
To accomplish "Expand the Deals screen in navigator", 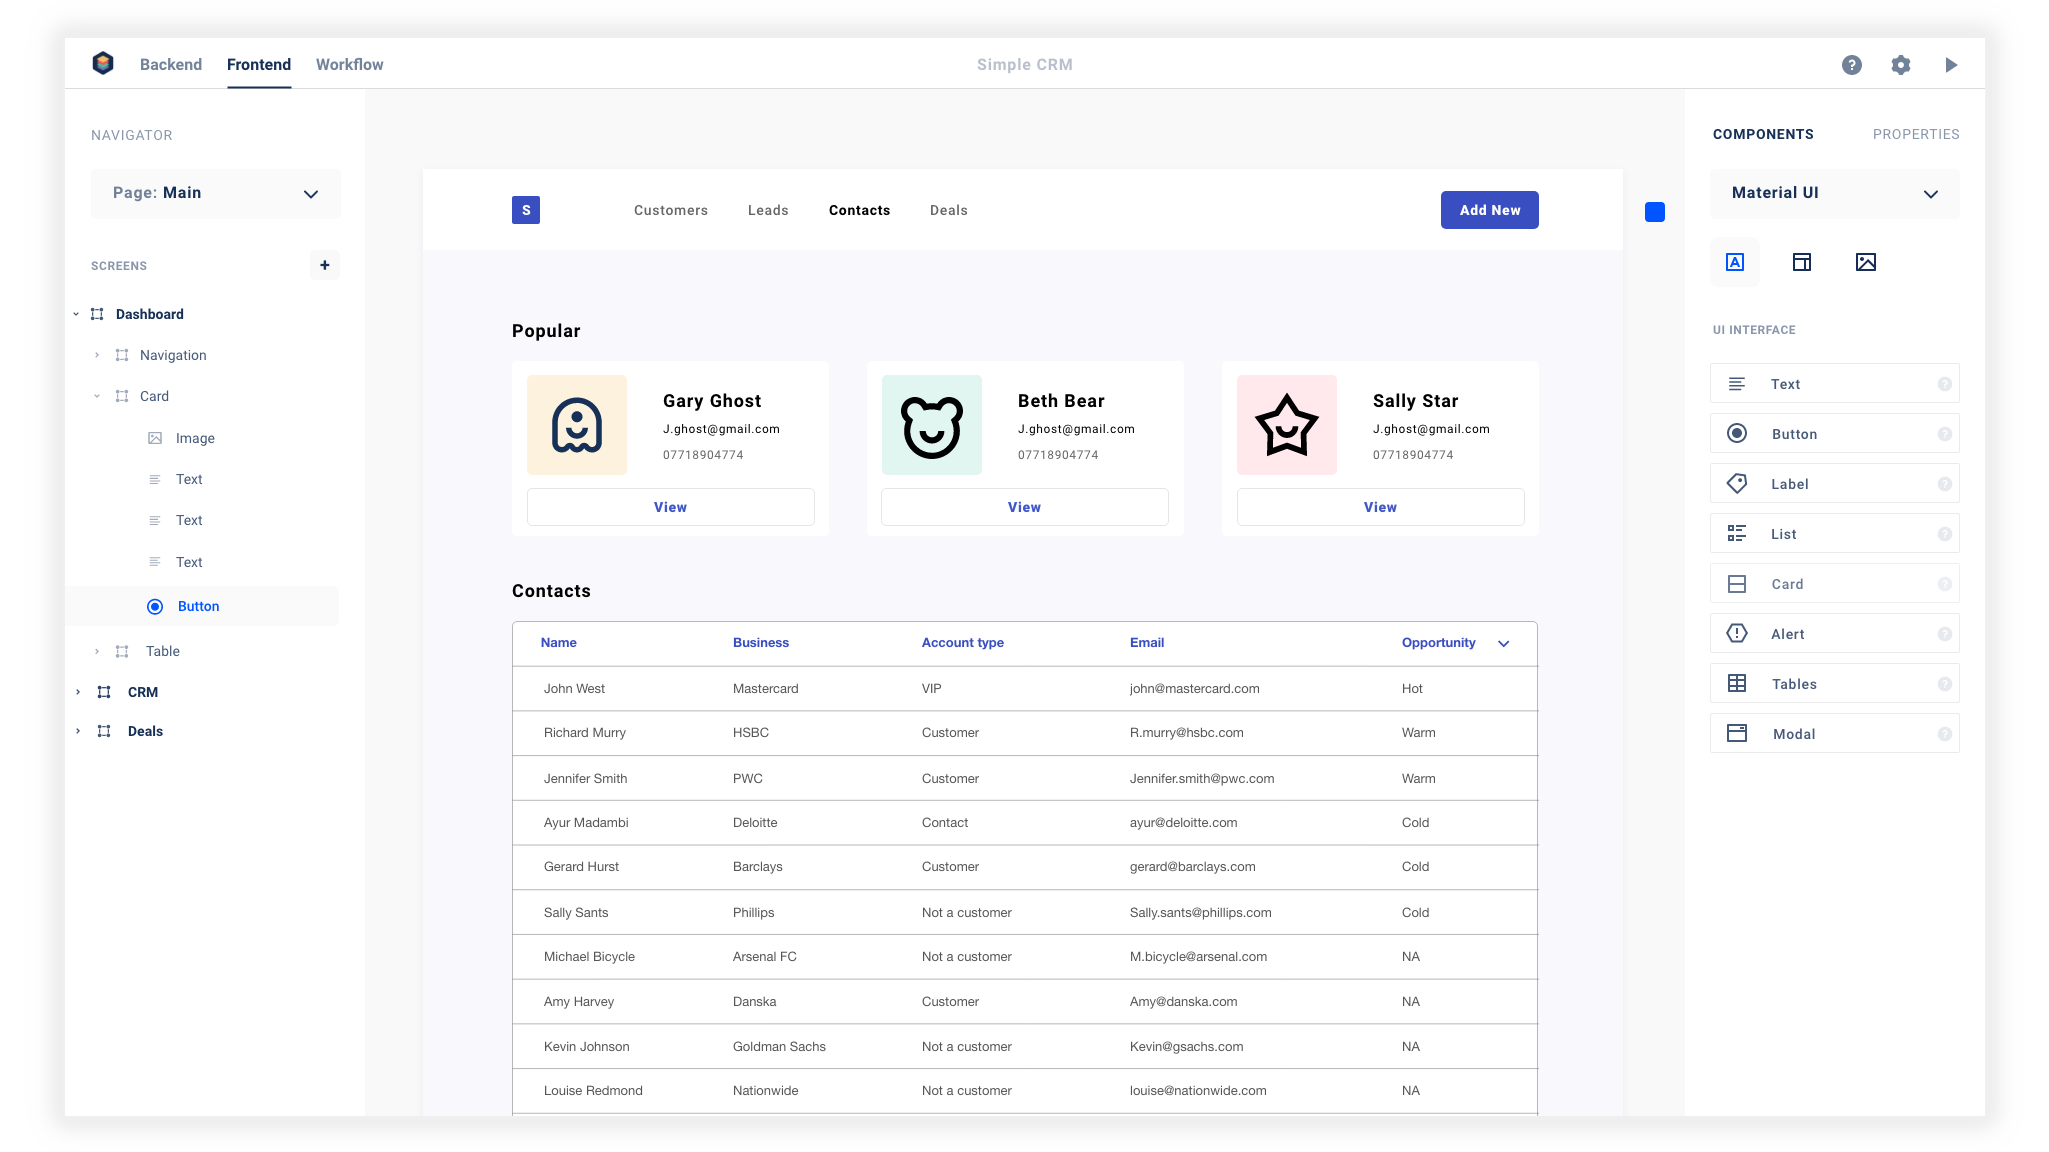I will tap(77, 730).
